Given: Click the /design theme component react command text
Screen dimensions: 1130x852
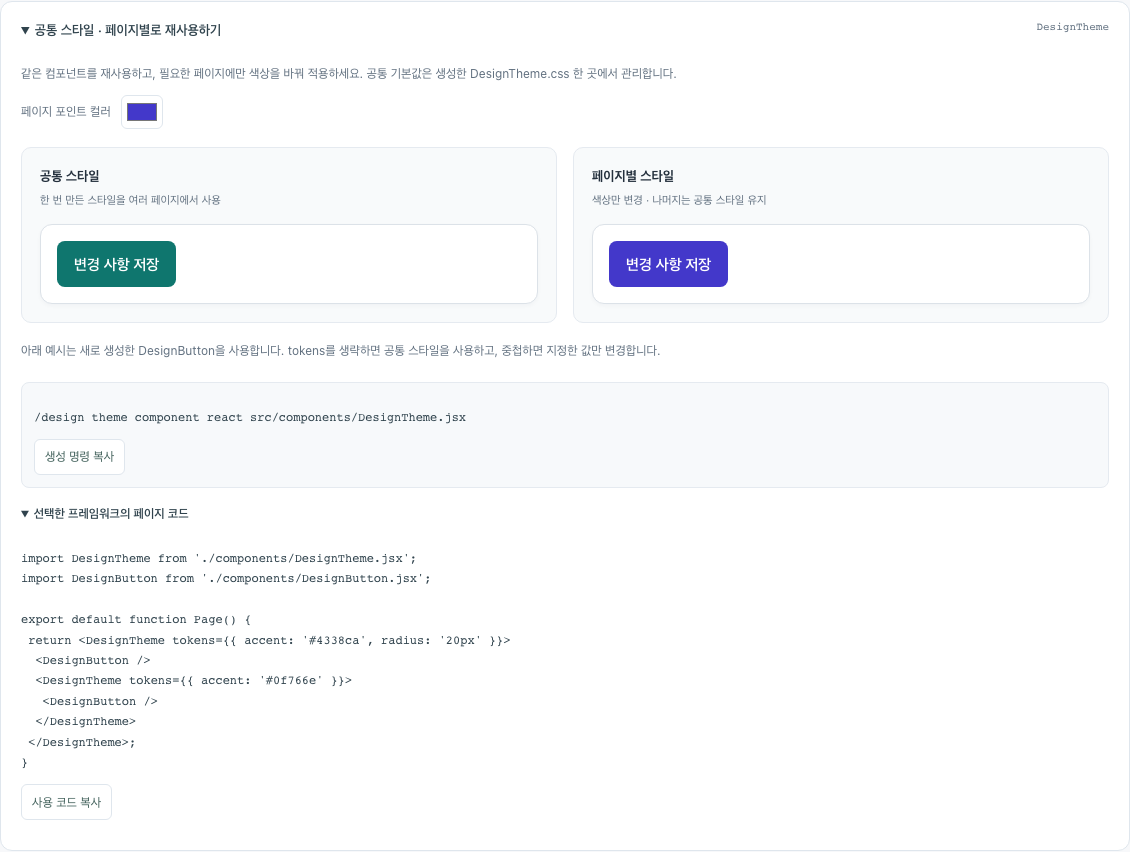Looking at the screenshot, I should (250, 417).
